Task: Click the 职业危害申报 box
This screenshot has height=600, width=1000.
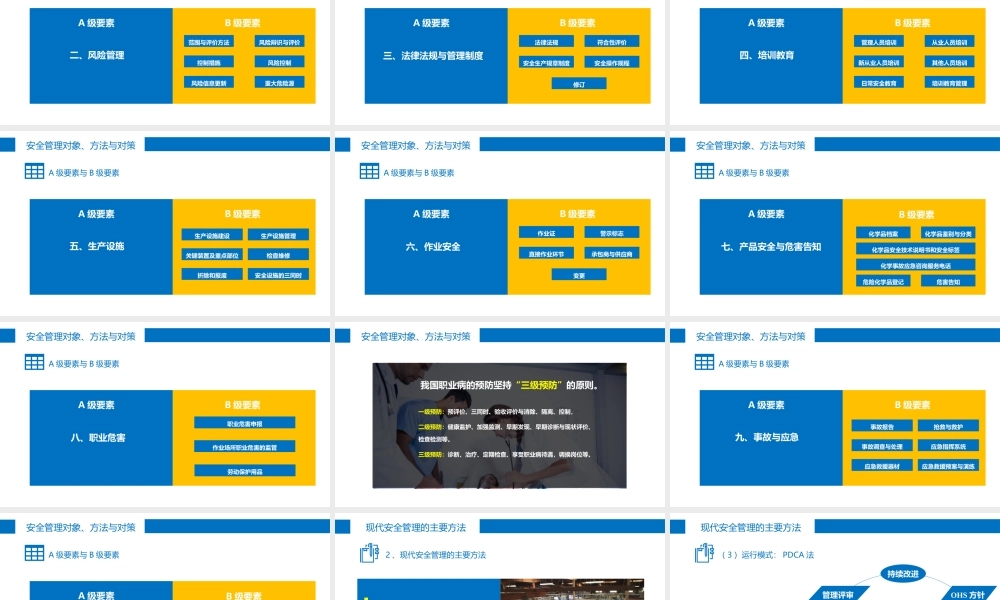Action: click(245, 423)
